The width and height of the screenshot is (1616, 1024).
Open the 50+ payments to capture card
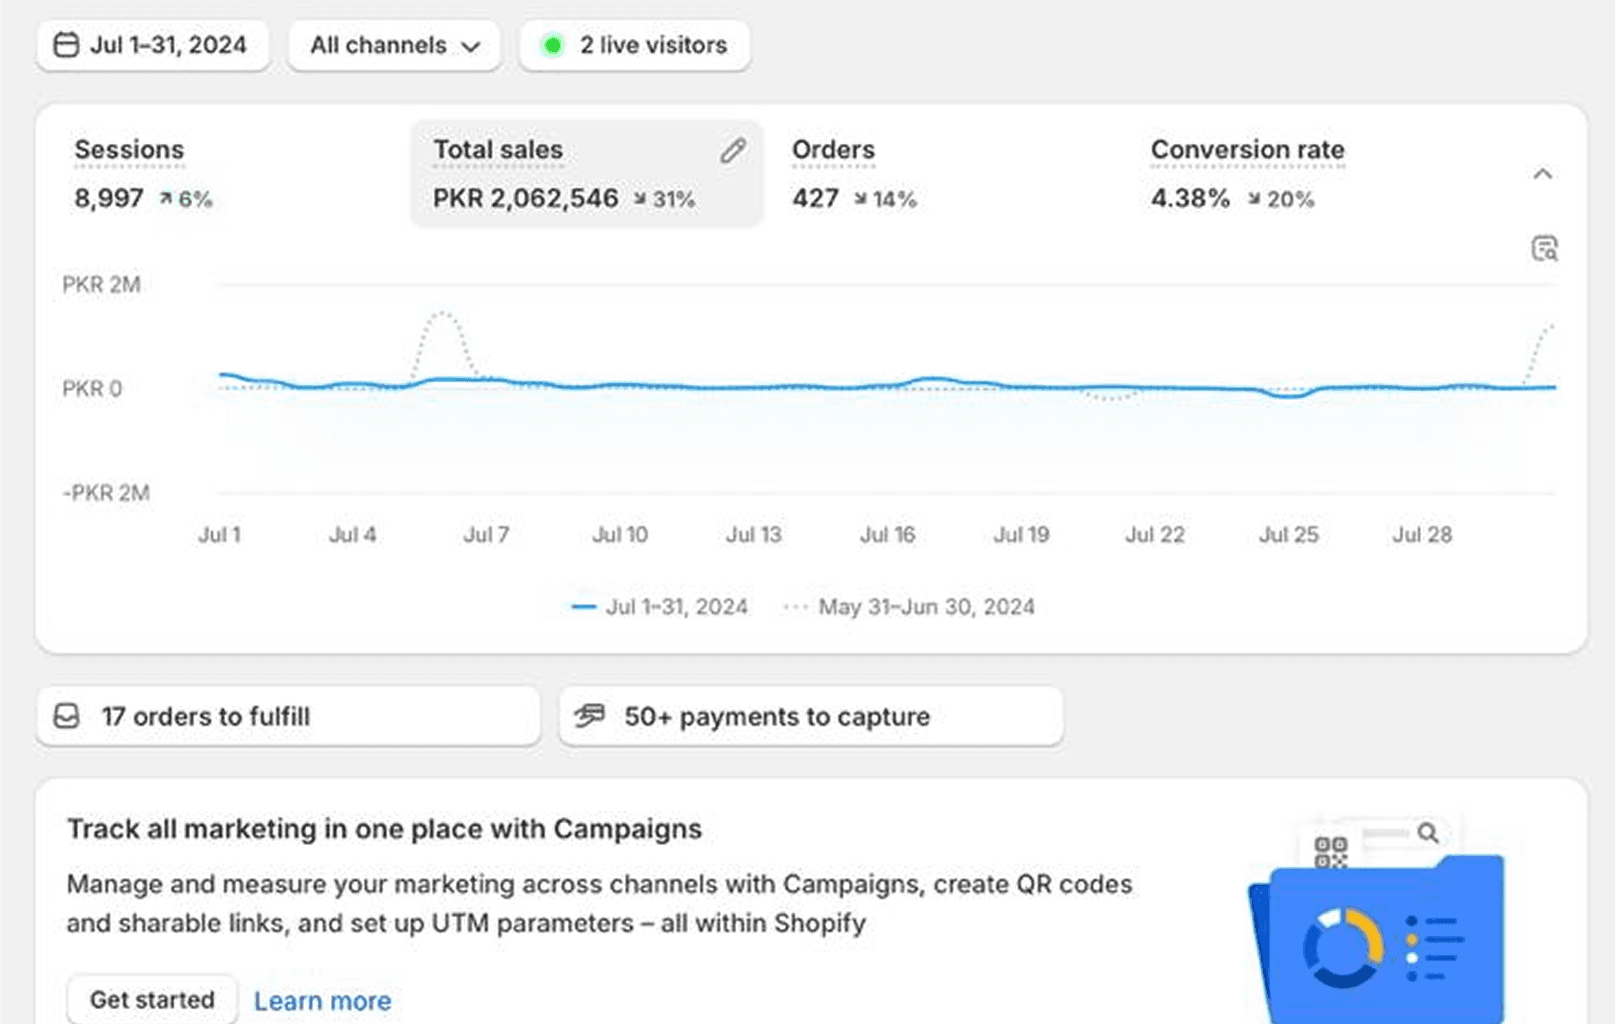[x=810, y=716]
